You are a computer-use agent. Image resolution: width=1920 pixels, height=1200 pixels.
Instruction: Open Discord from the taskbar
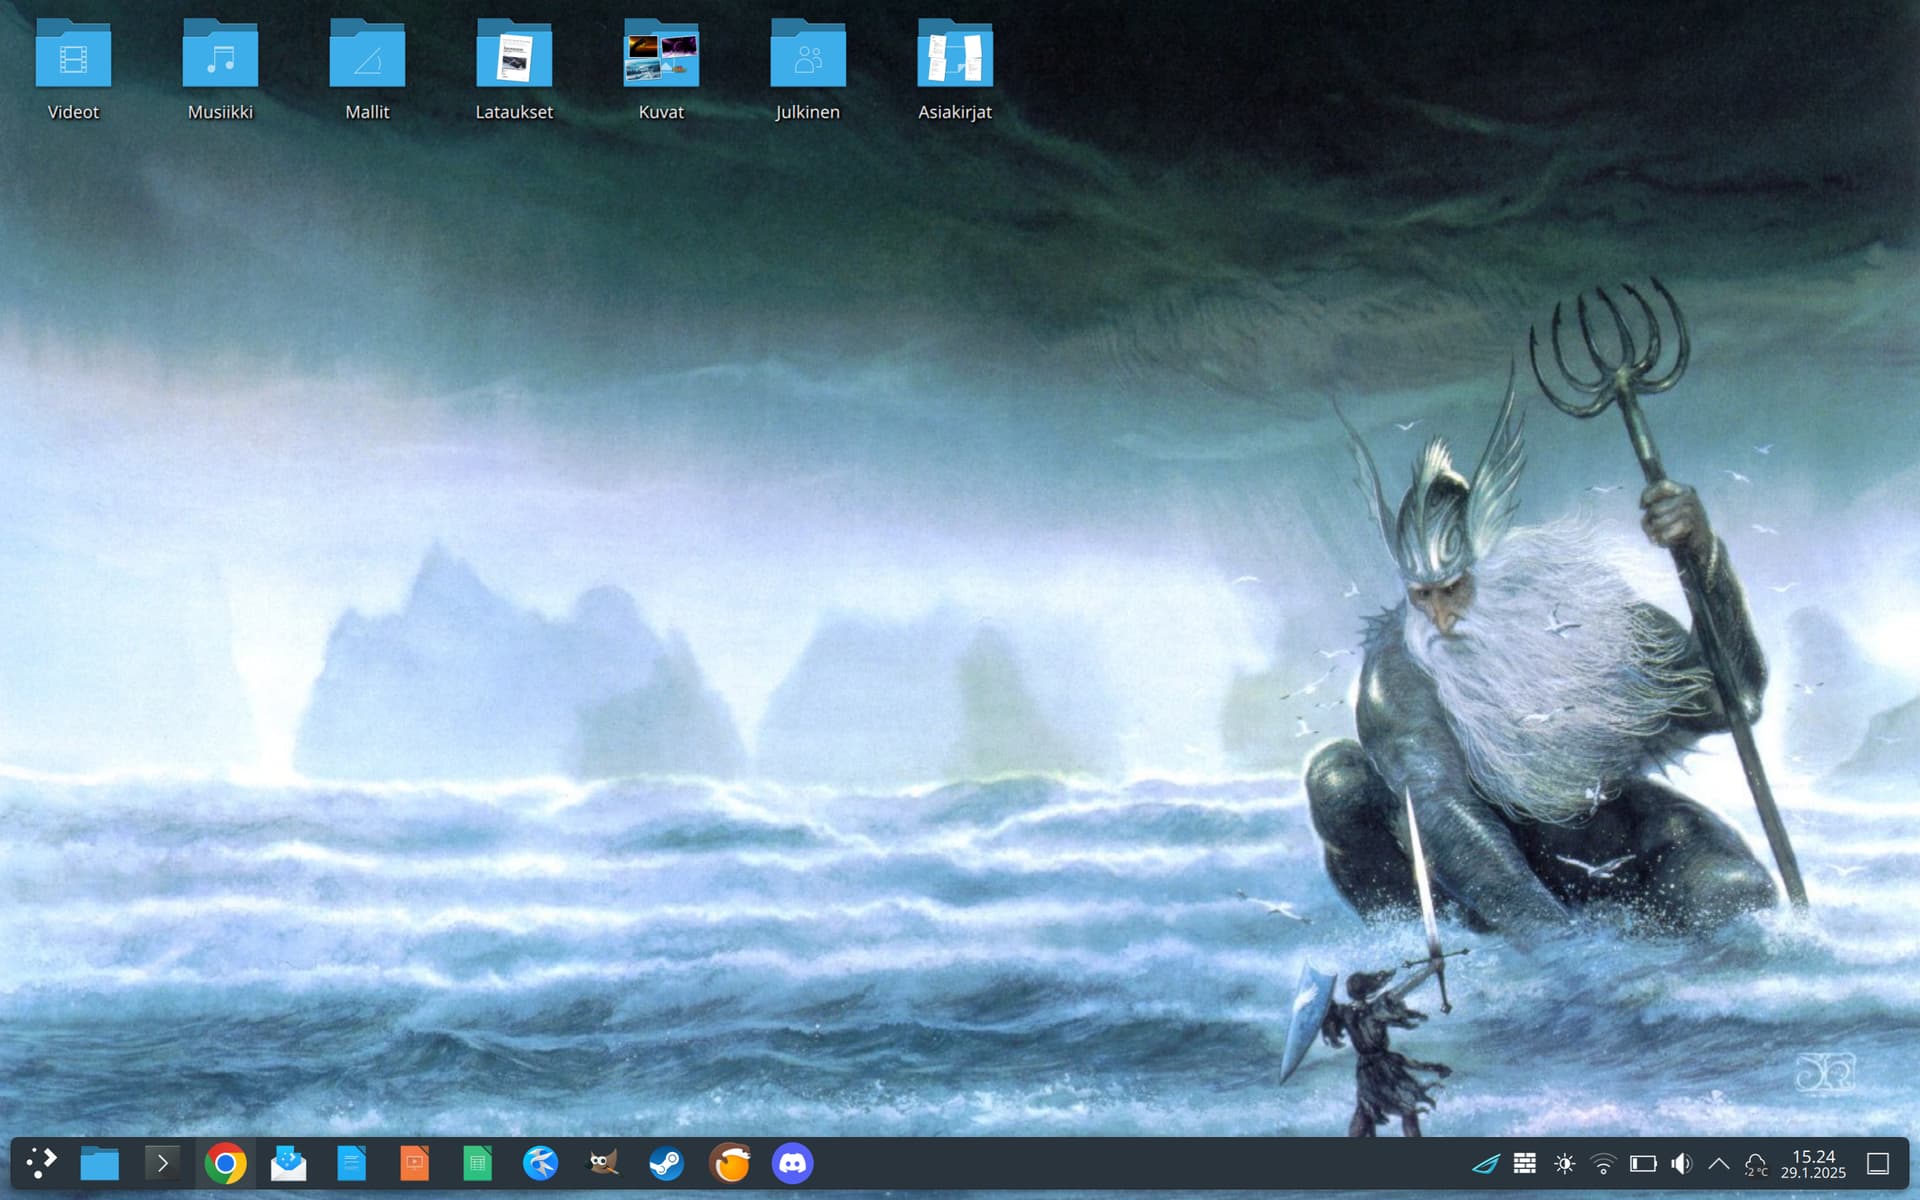(792, 1163)
